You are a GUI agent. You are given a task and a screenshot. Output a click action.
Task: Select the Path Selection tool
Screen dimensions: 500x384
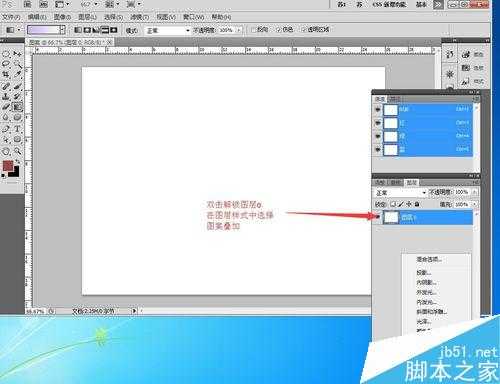pyautogui.click(x=6, y=140)
